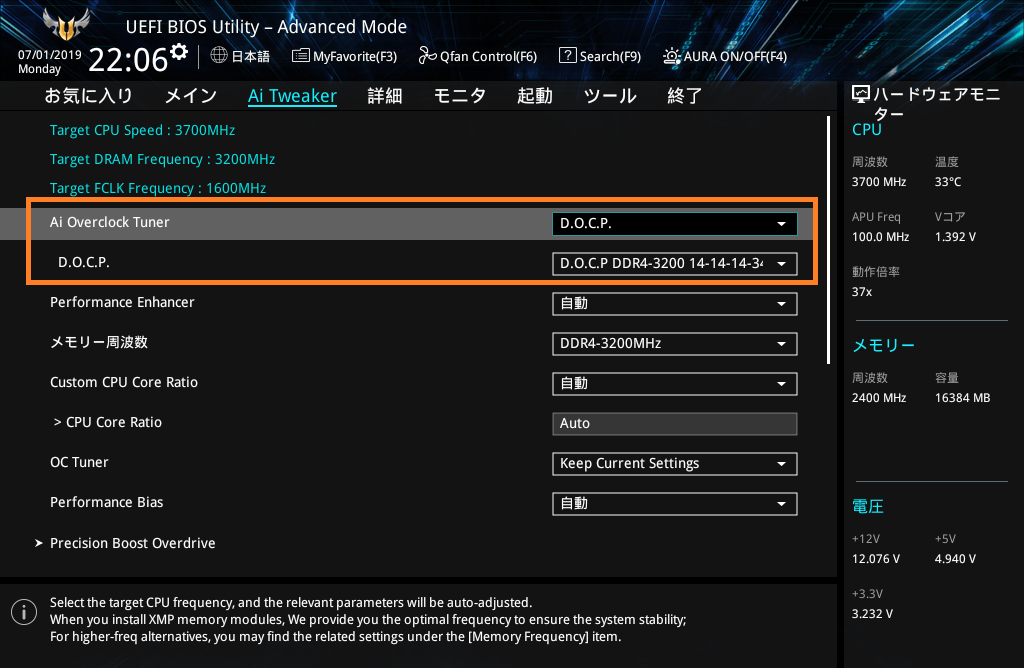Click the settings gear next to clock
This screenshot has width=1024, height=668.
179,52
